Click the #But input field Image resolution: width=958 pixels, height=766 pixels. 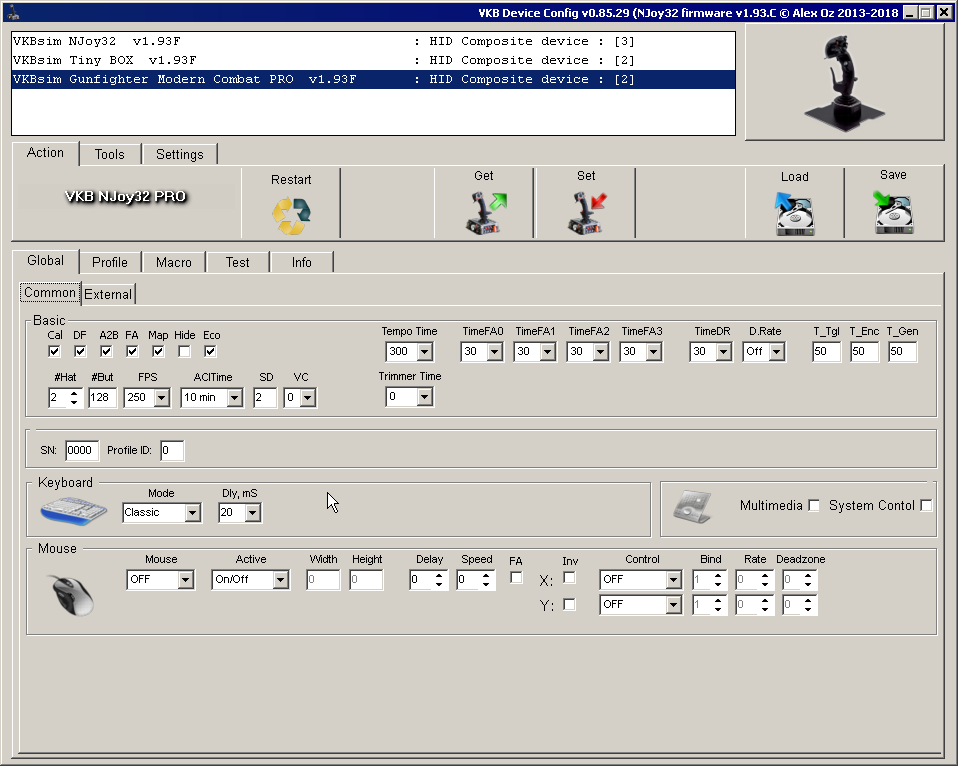pos(102,398)
